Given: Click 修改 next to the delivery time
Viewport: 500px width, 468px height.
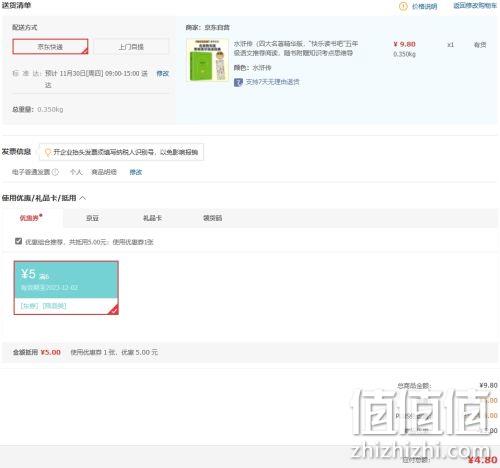Looking at the screenshot, I should point(163,73).
